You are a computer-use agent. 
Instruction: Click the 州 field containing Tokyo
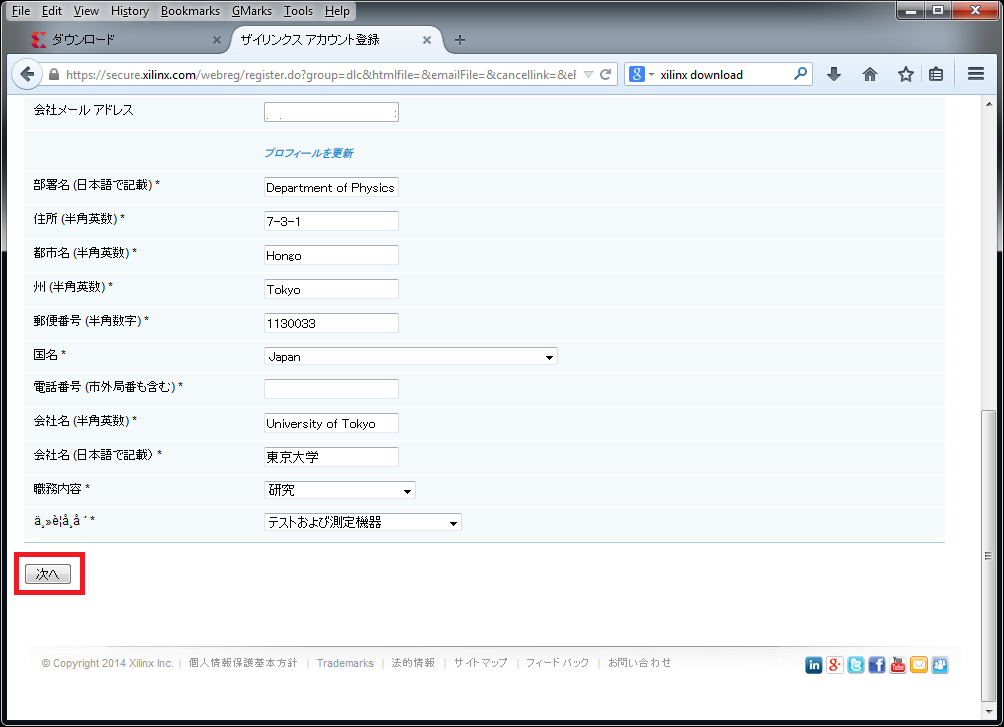(331, 289)
